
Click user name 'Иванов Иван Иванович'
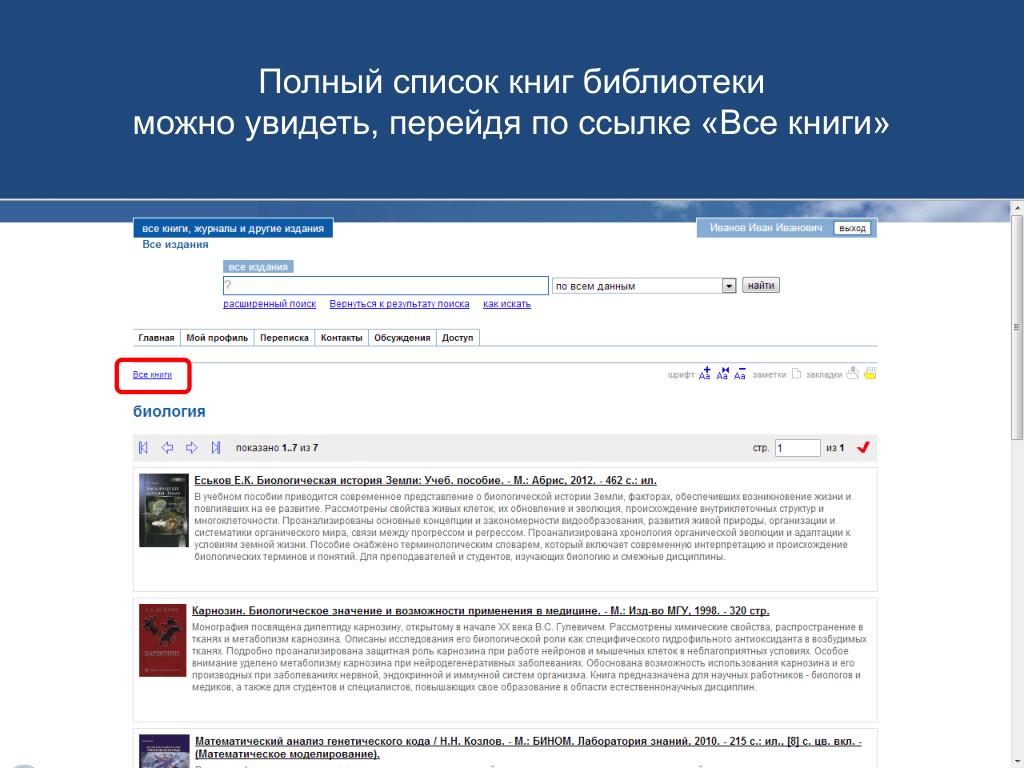point(766,228)
